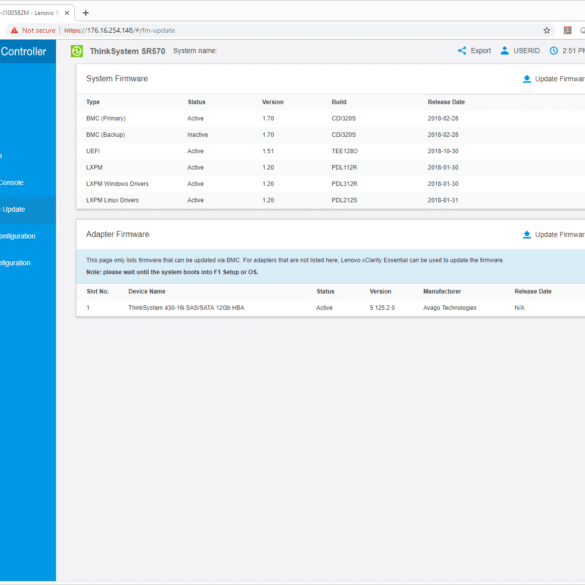Select the Update item in the sidebar

pyautogui.click(x=28, y=209)
